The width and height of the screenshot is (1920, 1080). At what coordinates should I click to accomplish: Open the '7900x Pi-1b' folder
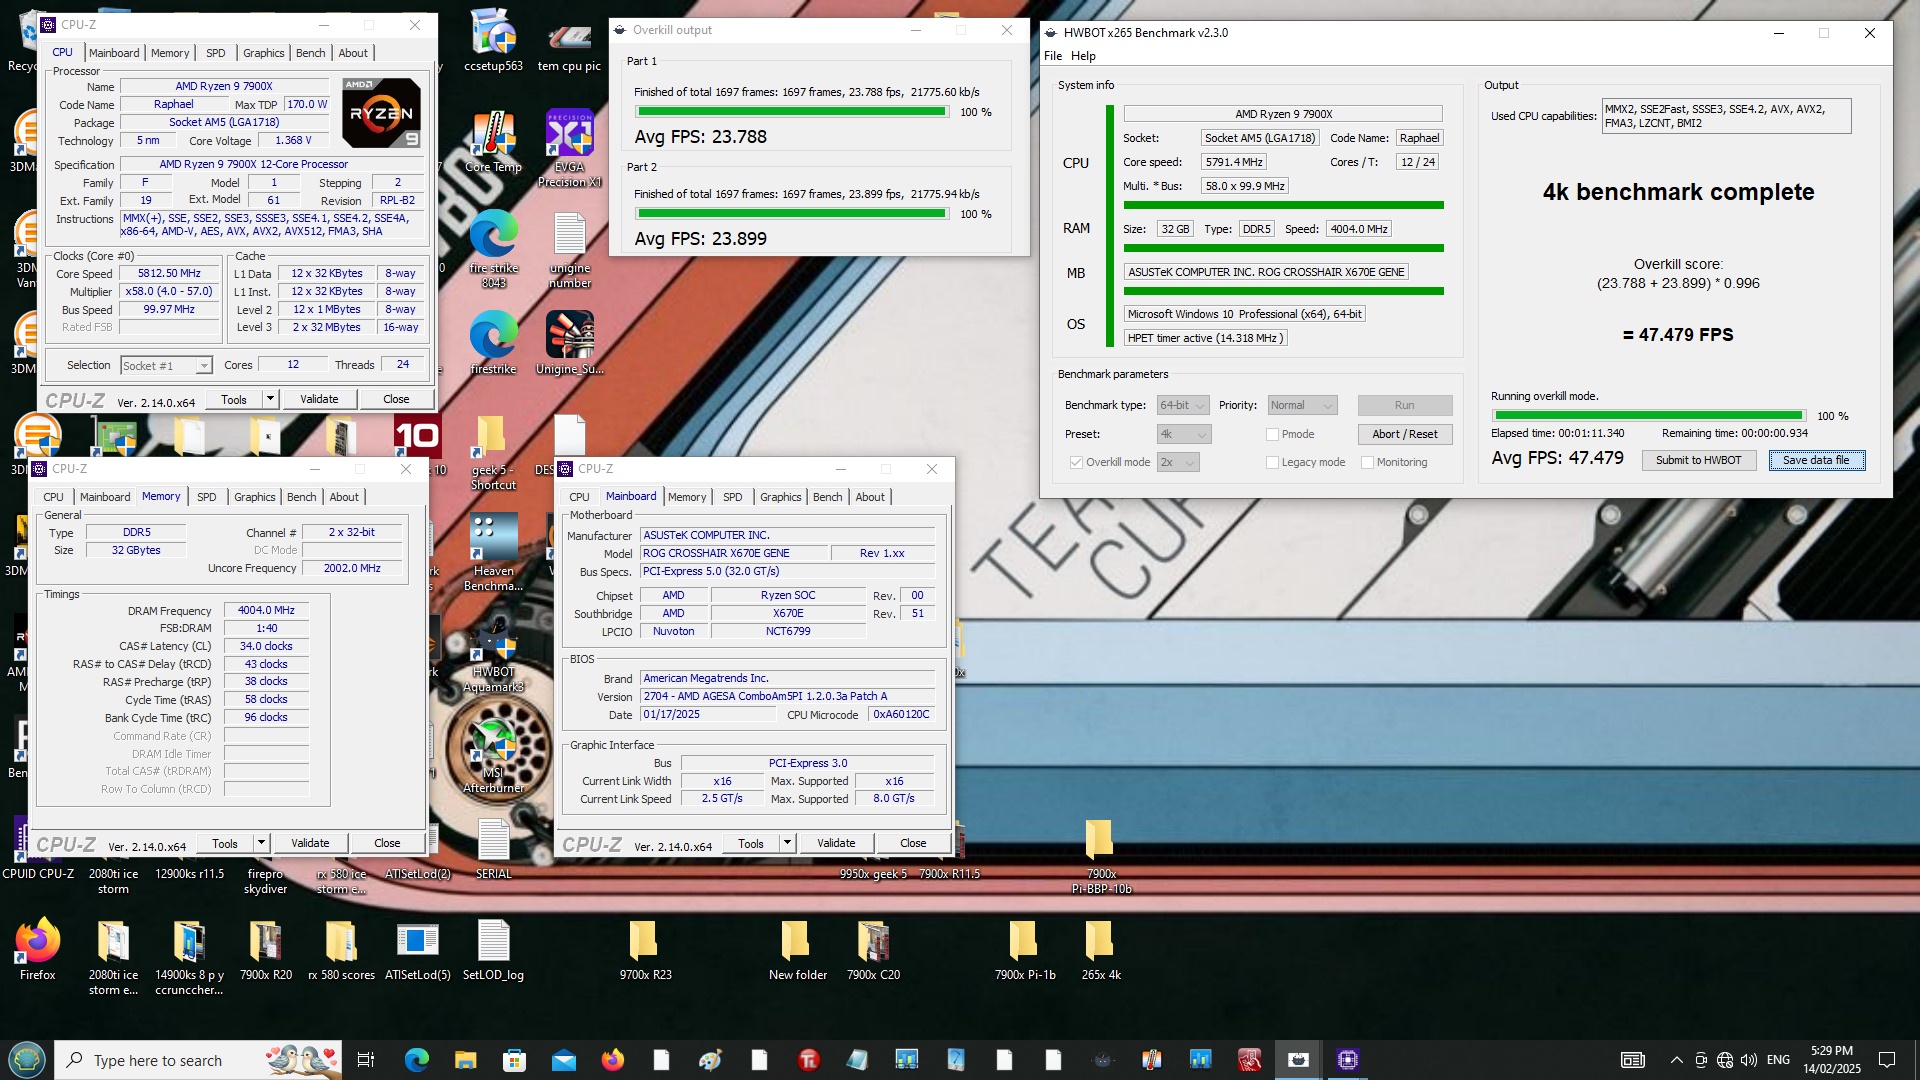coord(1025,949)
